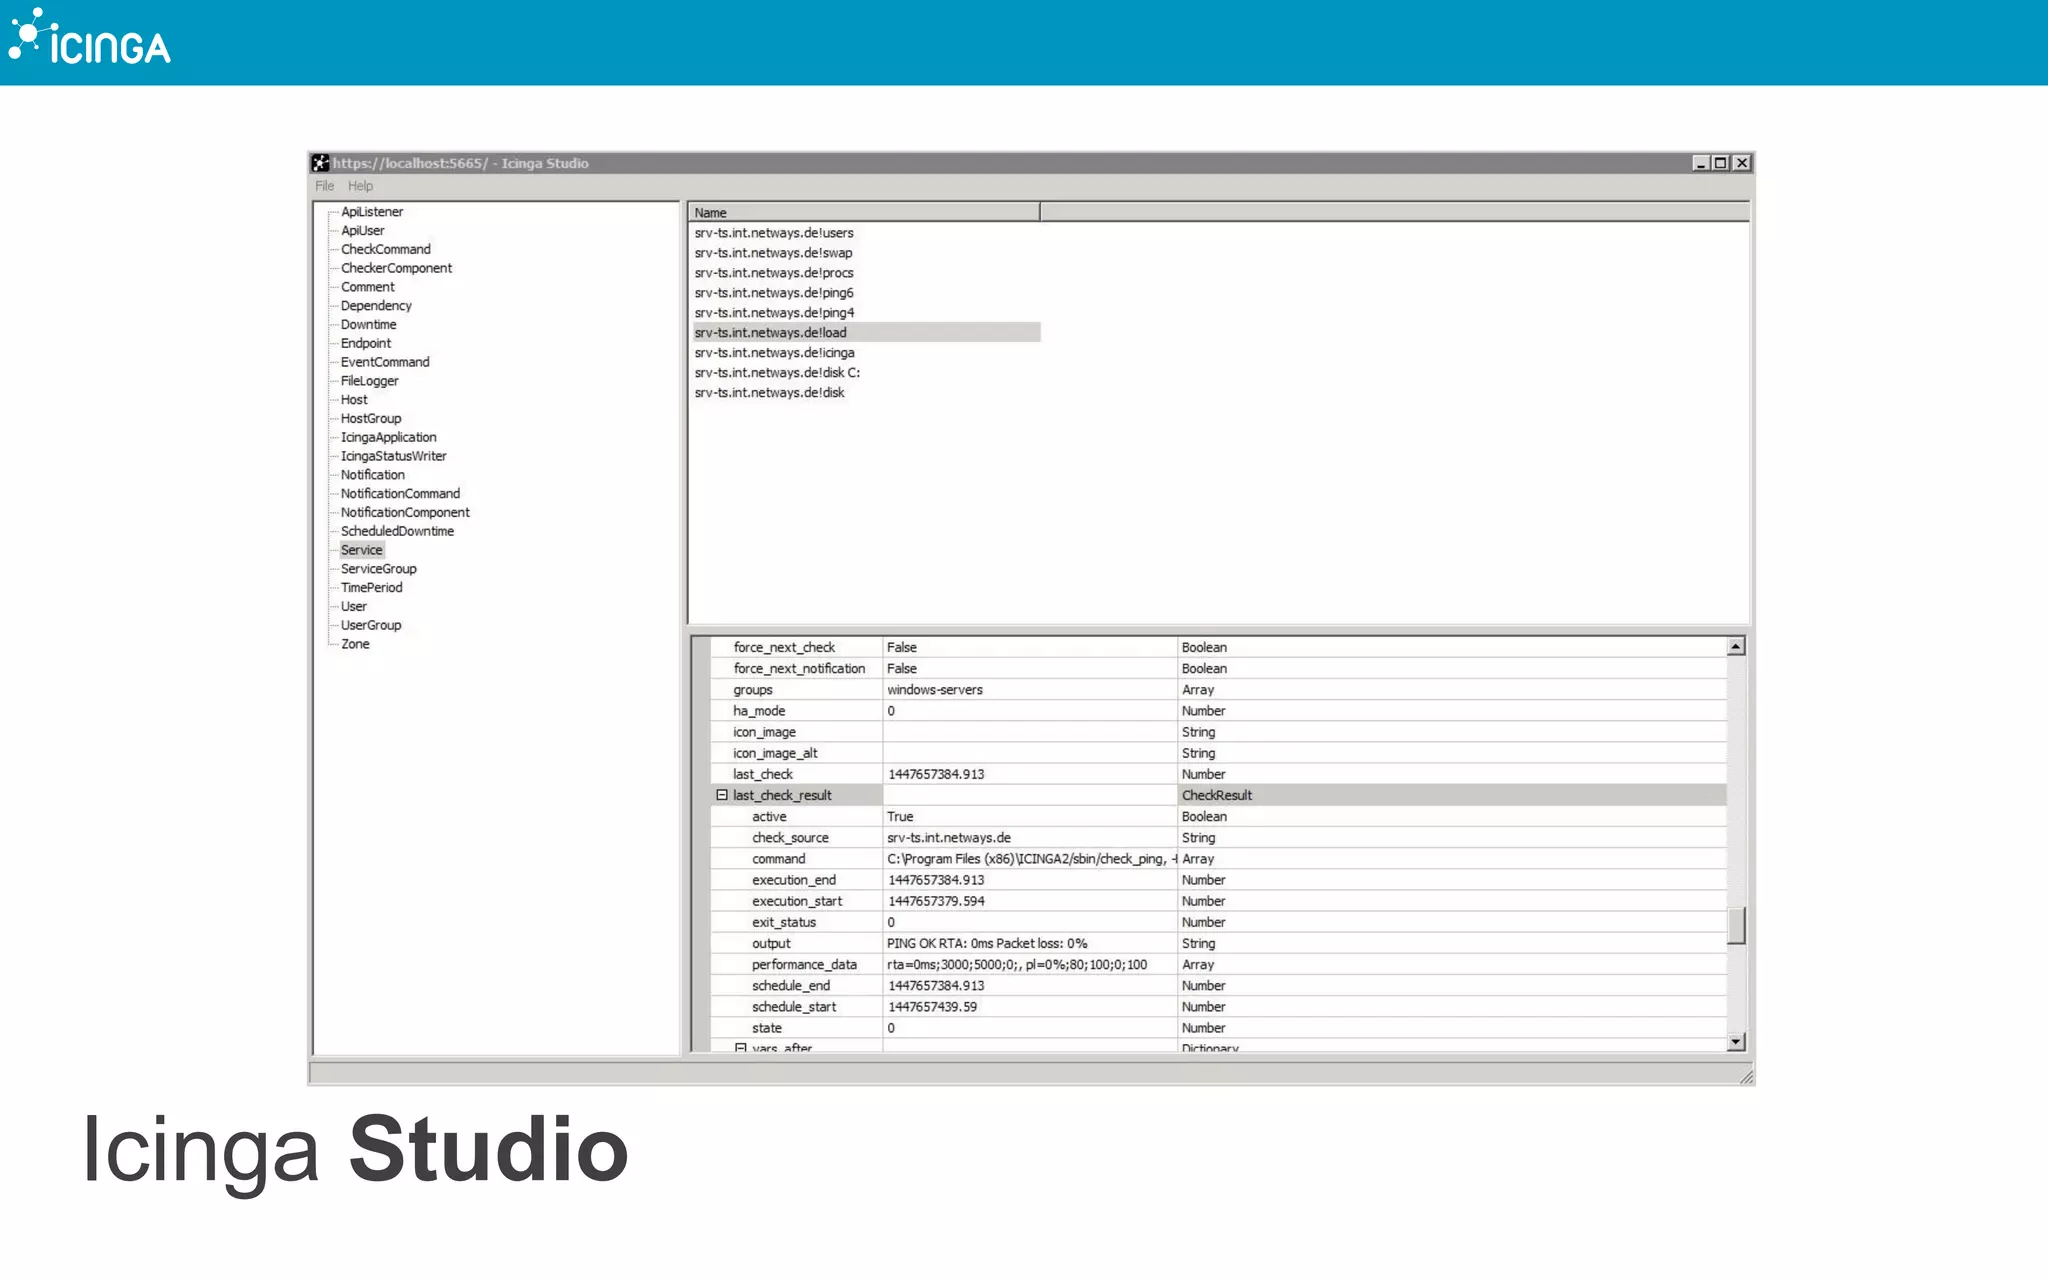Click the force_next_notification property row
The height and width of the screenshot is (1280, 2048).
(x=1218, y=669)
